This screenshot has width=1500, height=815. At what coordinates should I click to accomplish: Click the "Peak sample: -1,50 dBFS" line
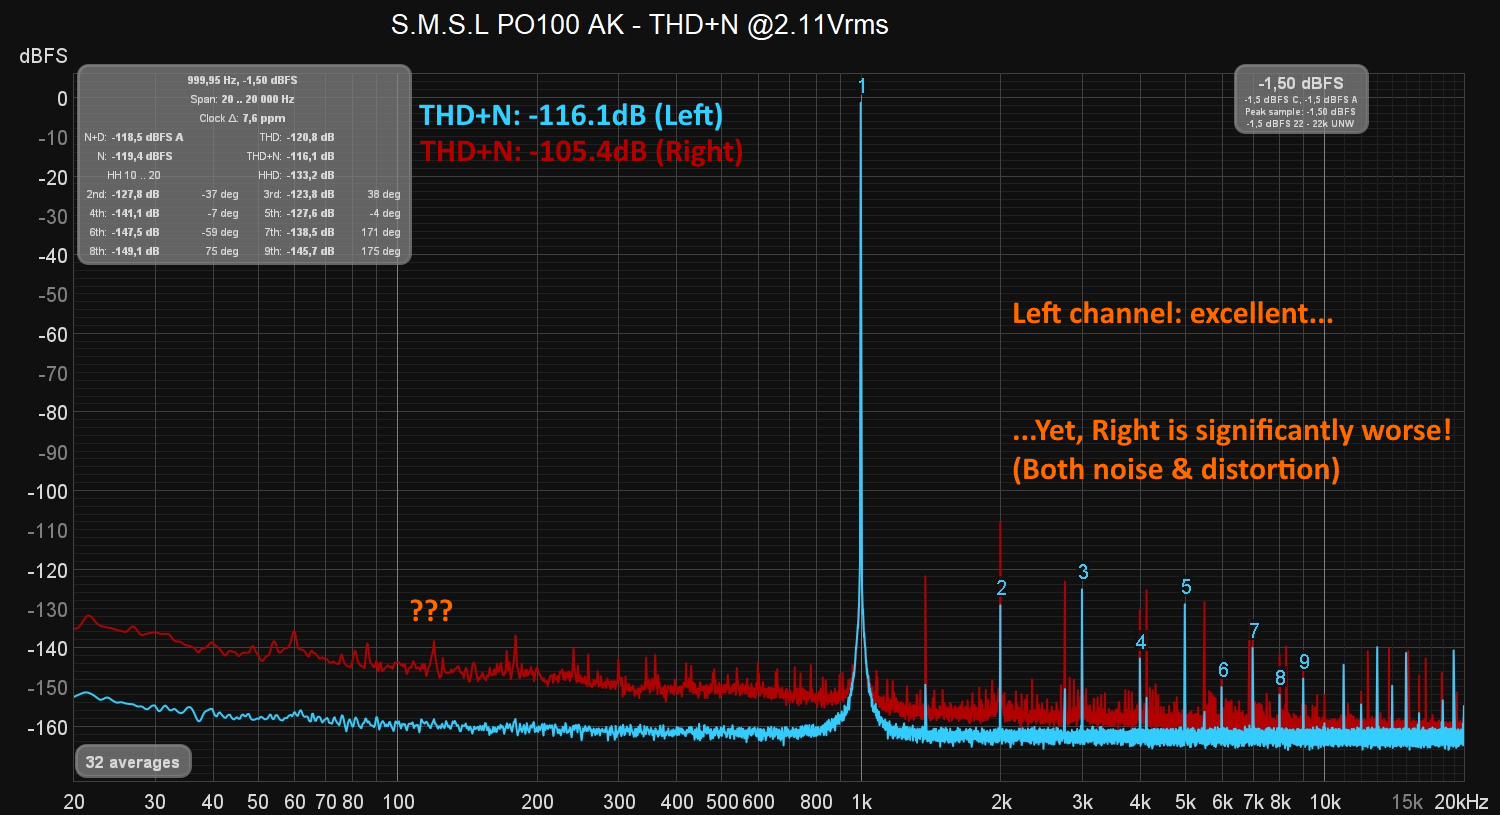point(1301,112)
